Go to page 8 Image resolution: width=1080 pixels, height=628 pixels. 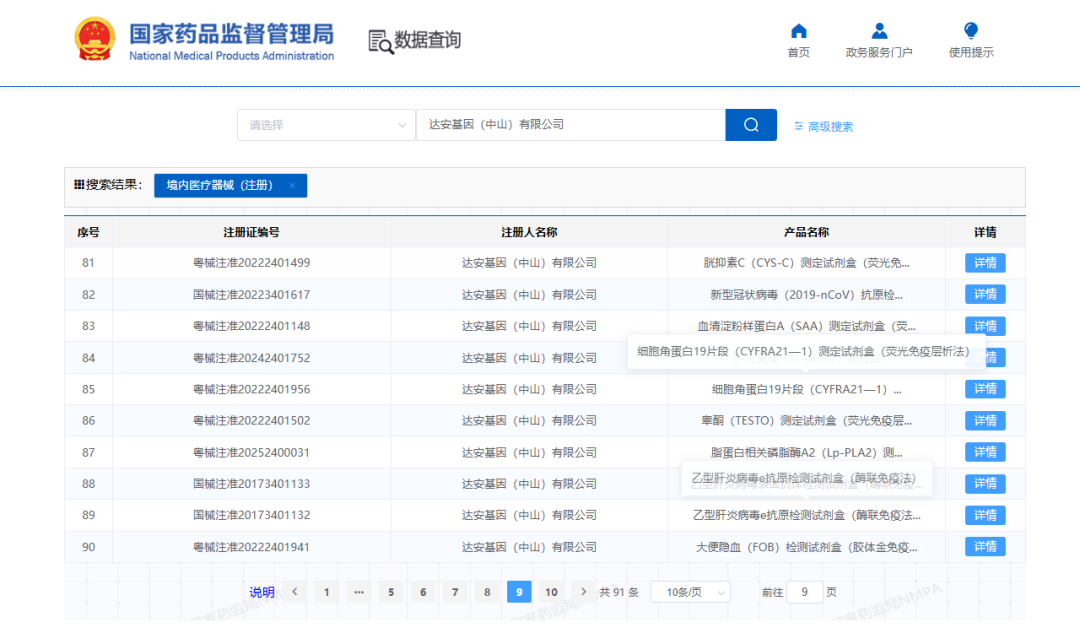487,592
